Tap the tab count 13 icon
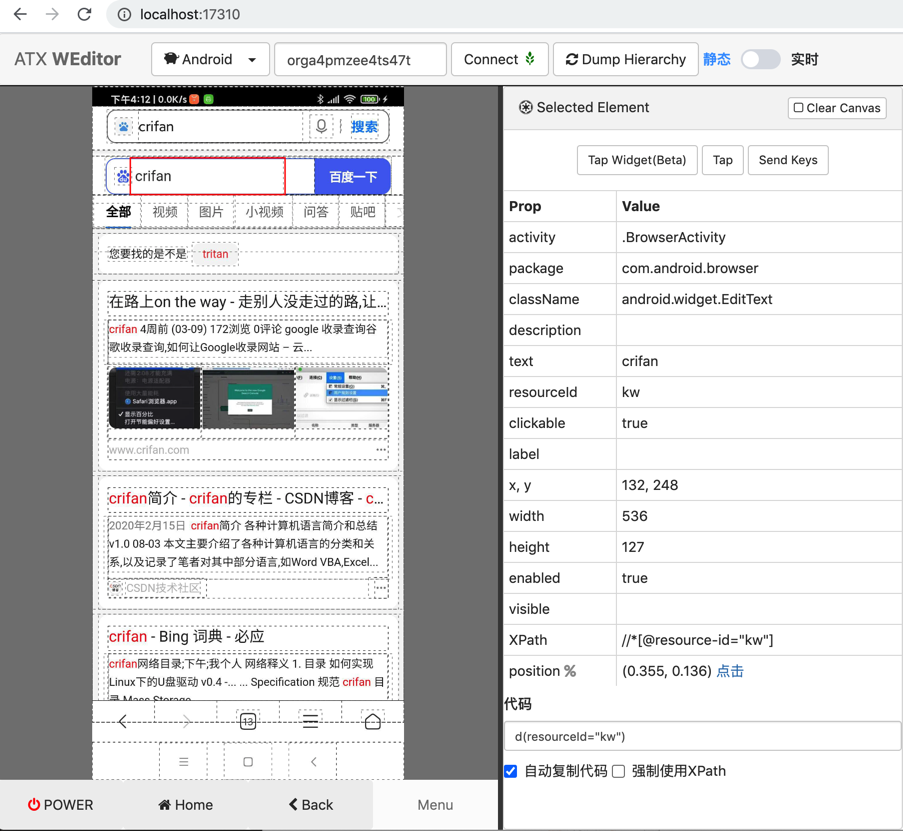This screenshot has width=903, height=831. pos(248,721)
